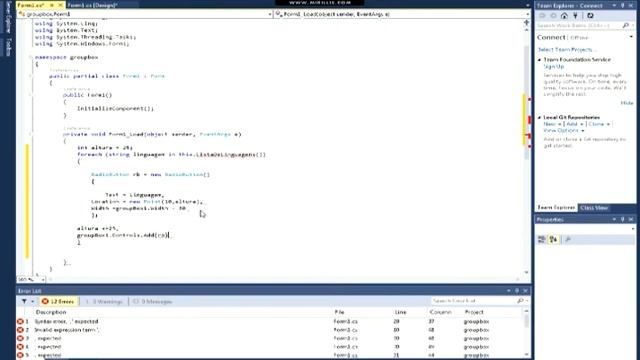
Task: Open the editor zoom percentage dropdown
Action: coord(43,280)
